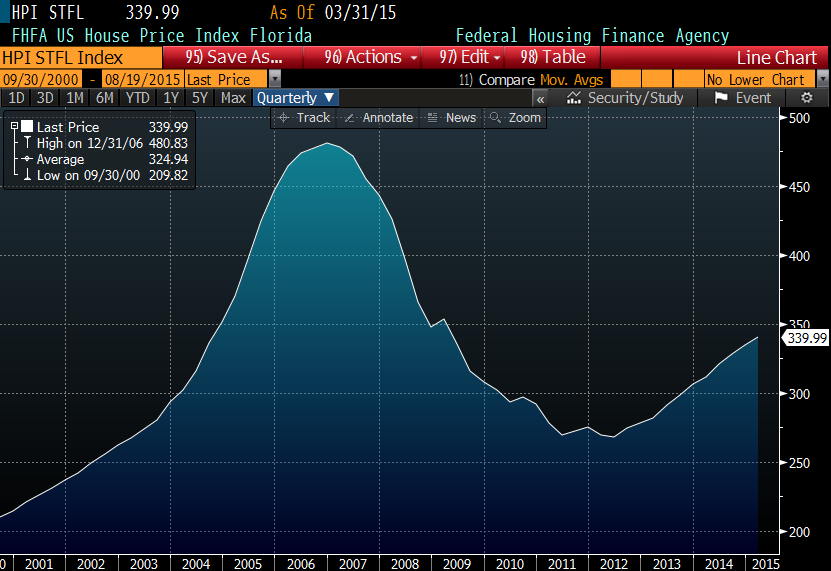Collapse the Last Price legend tree
Viewport: 831px width, 571px height.
point(14,127)
